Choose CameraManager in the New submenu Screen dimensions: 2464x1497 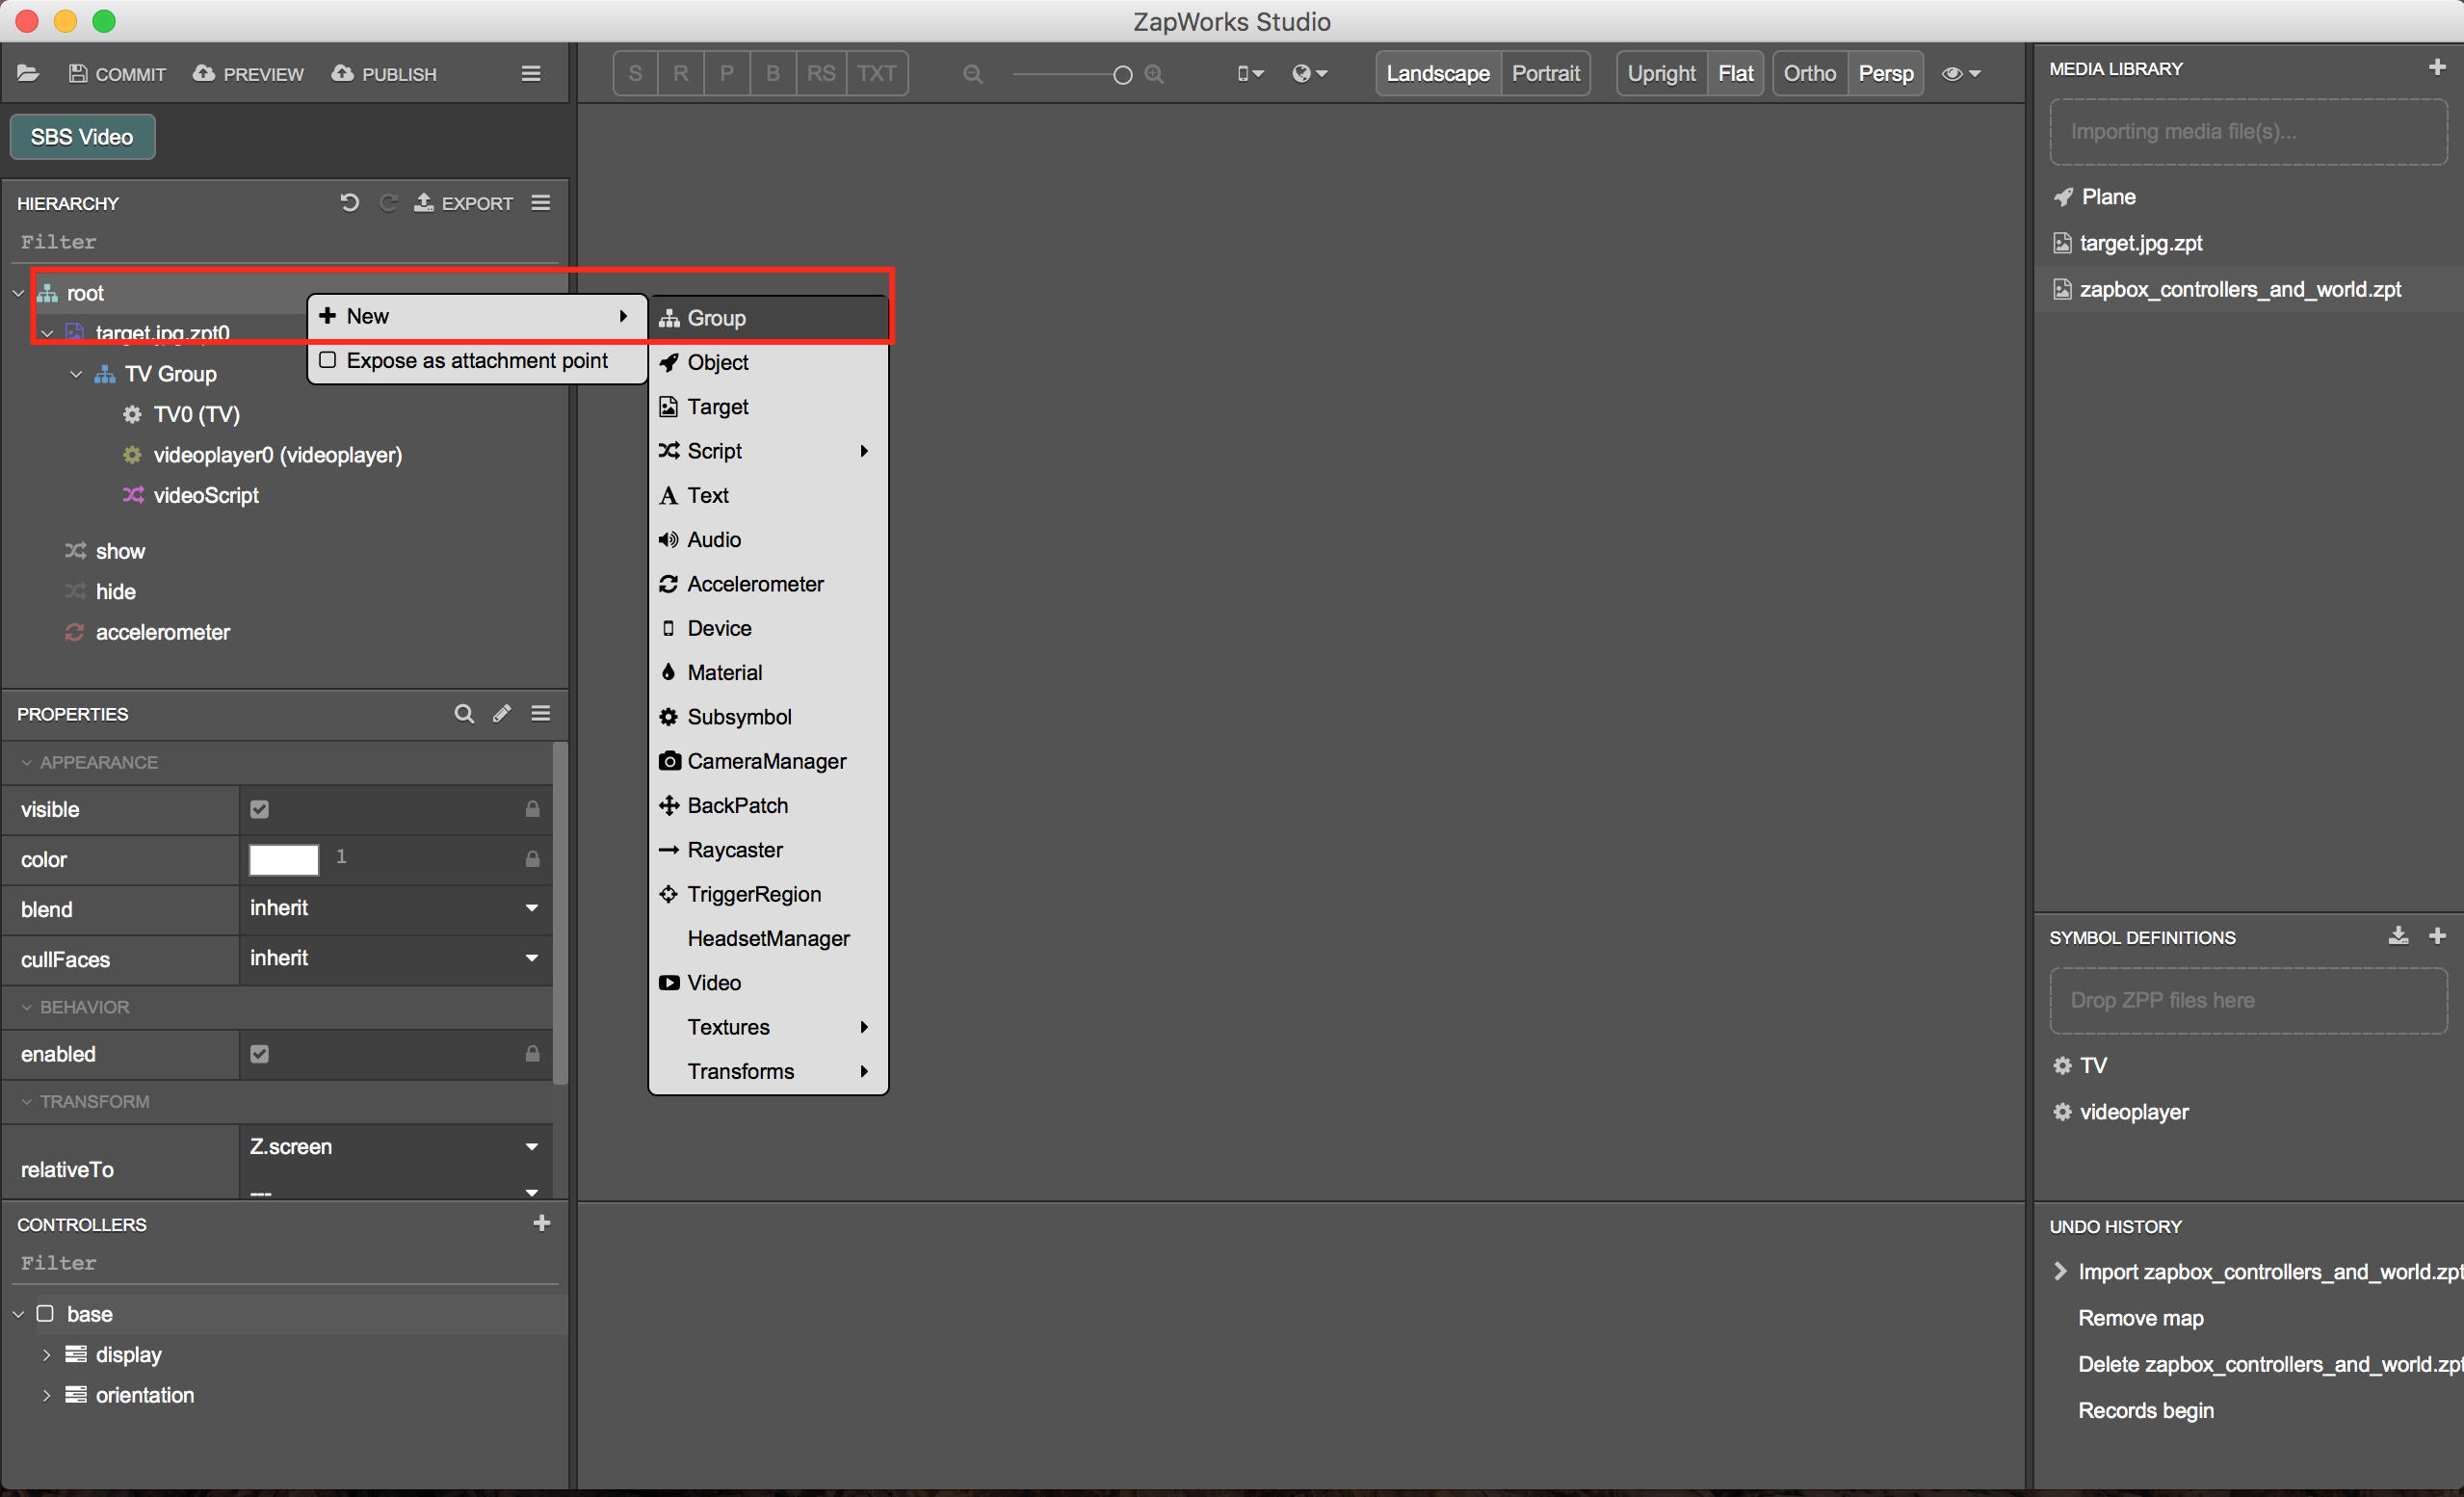[x=766, y=761]
